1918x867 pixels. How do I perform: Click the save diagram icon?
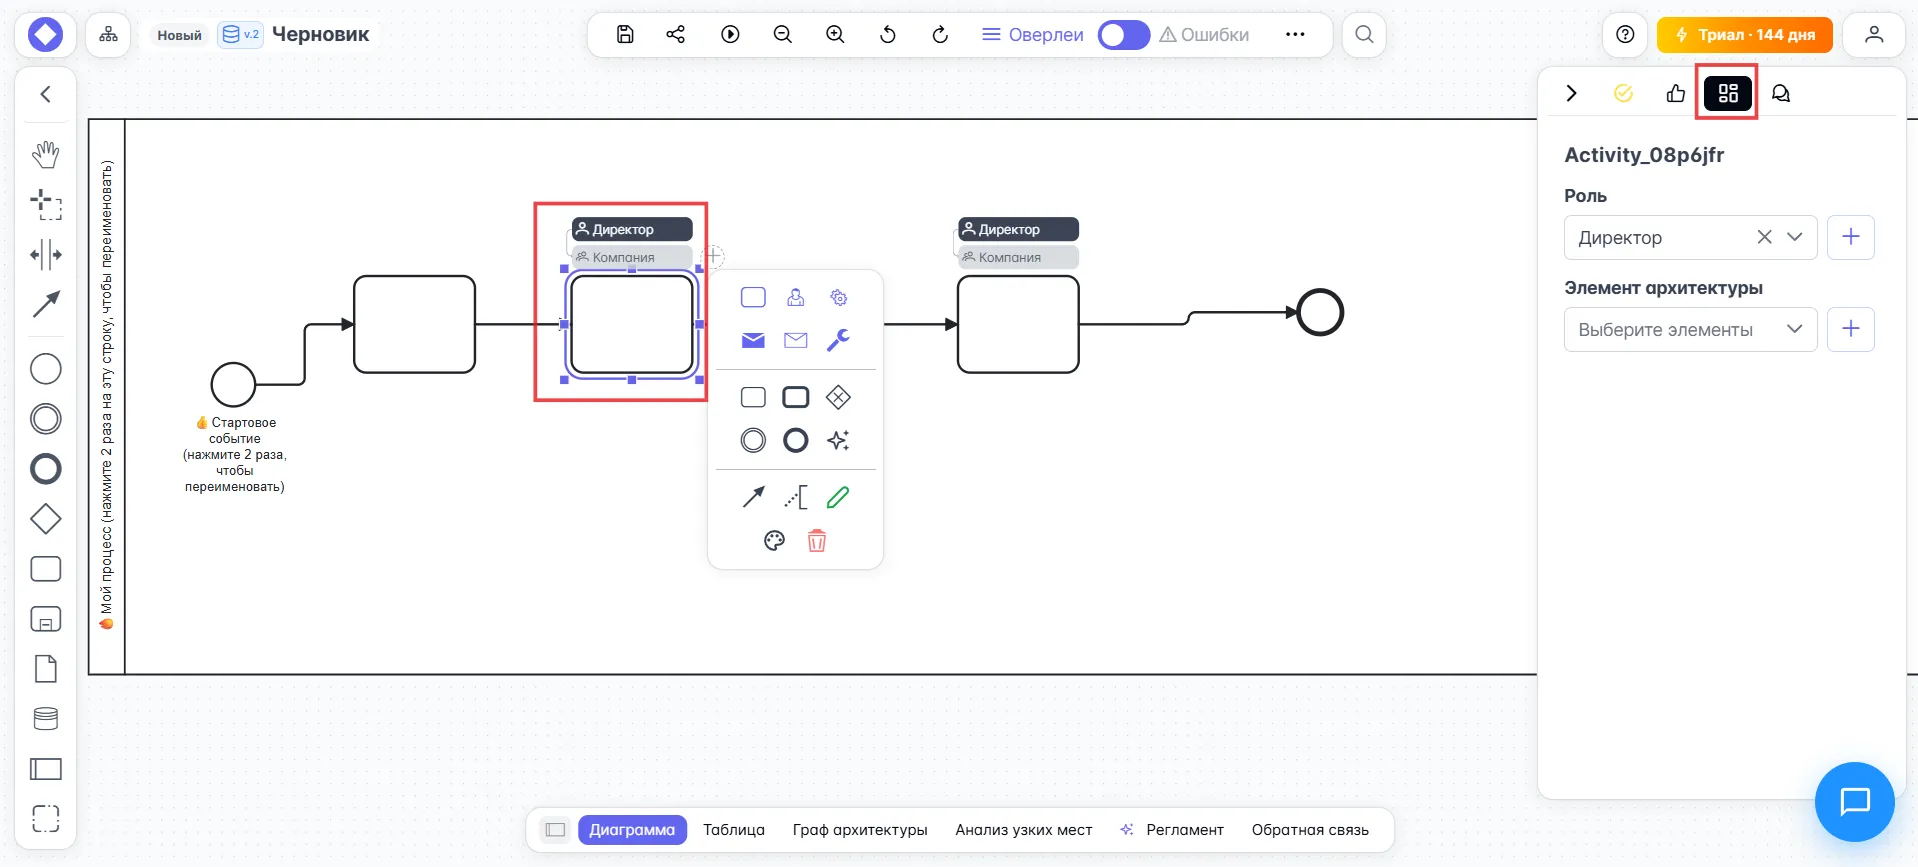tap(625, 34)
